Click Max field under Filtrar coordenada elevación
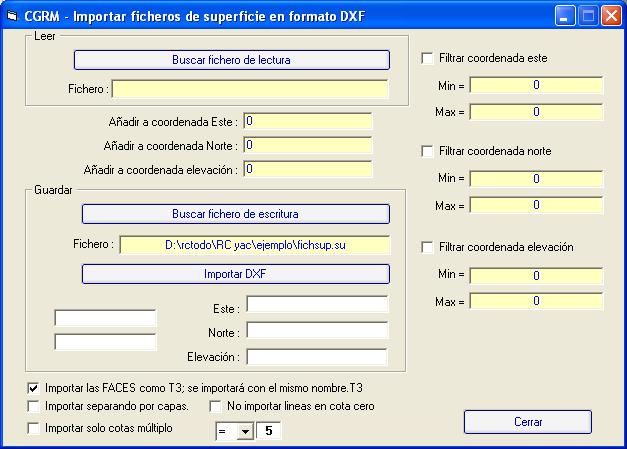627x449 pixels. coord(536,301)
